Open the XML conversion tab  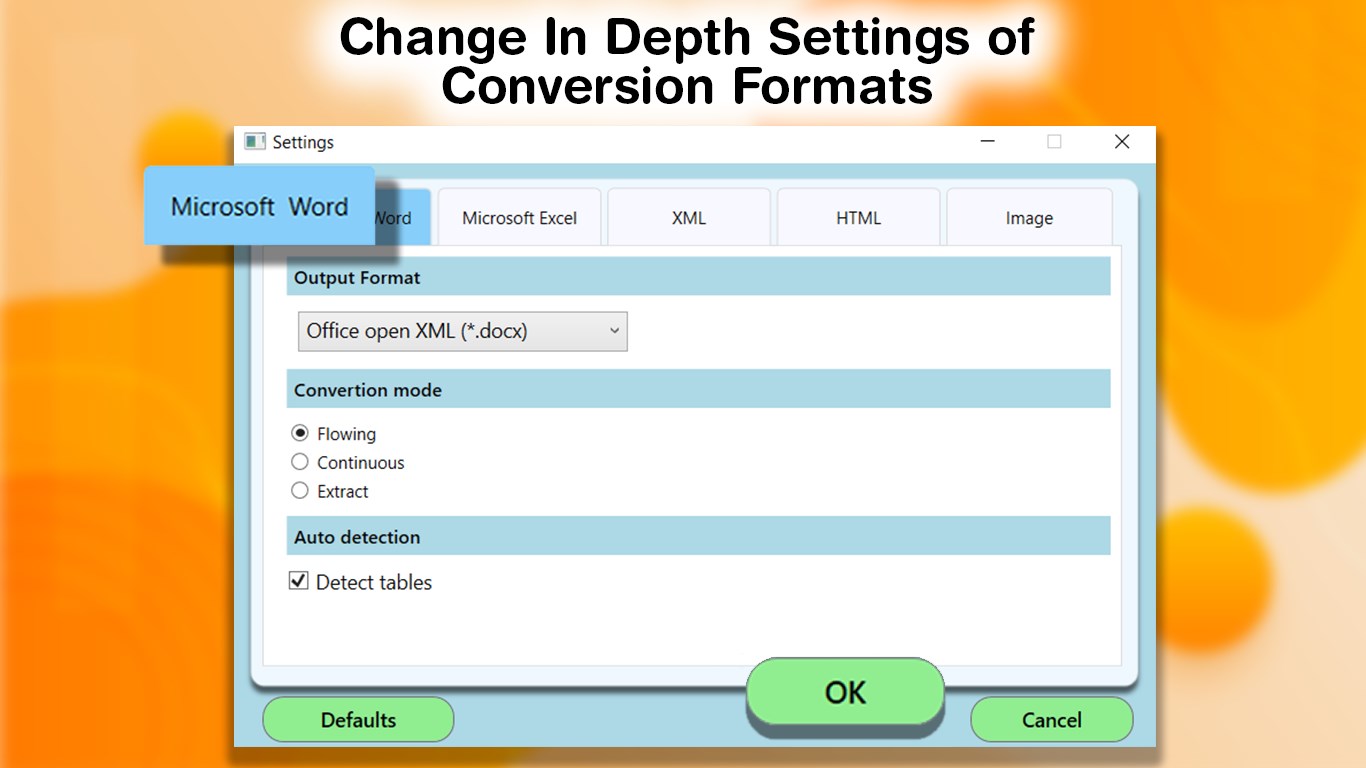pos(688,217)
